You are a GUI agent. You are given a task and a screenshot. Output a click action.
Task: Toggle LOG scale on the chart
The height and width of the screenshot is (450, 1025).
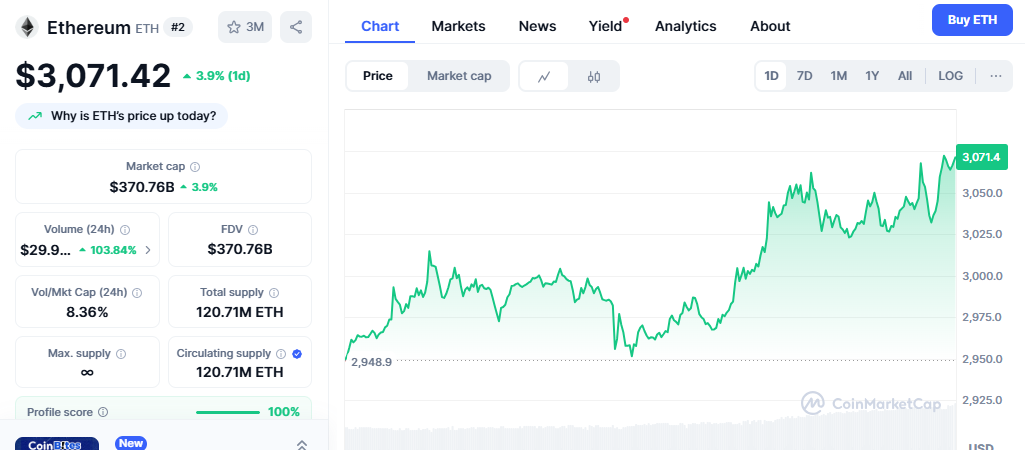pyautogui.click(x=950, y=76)
